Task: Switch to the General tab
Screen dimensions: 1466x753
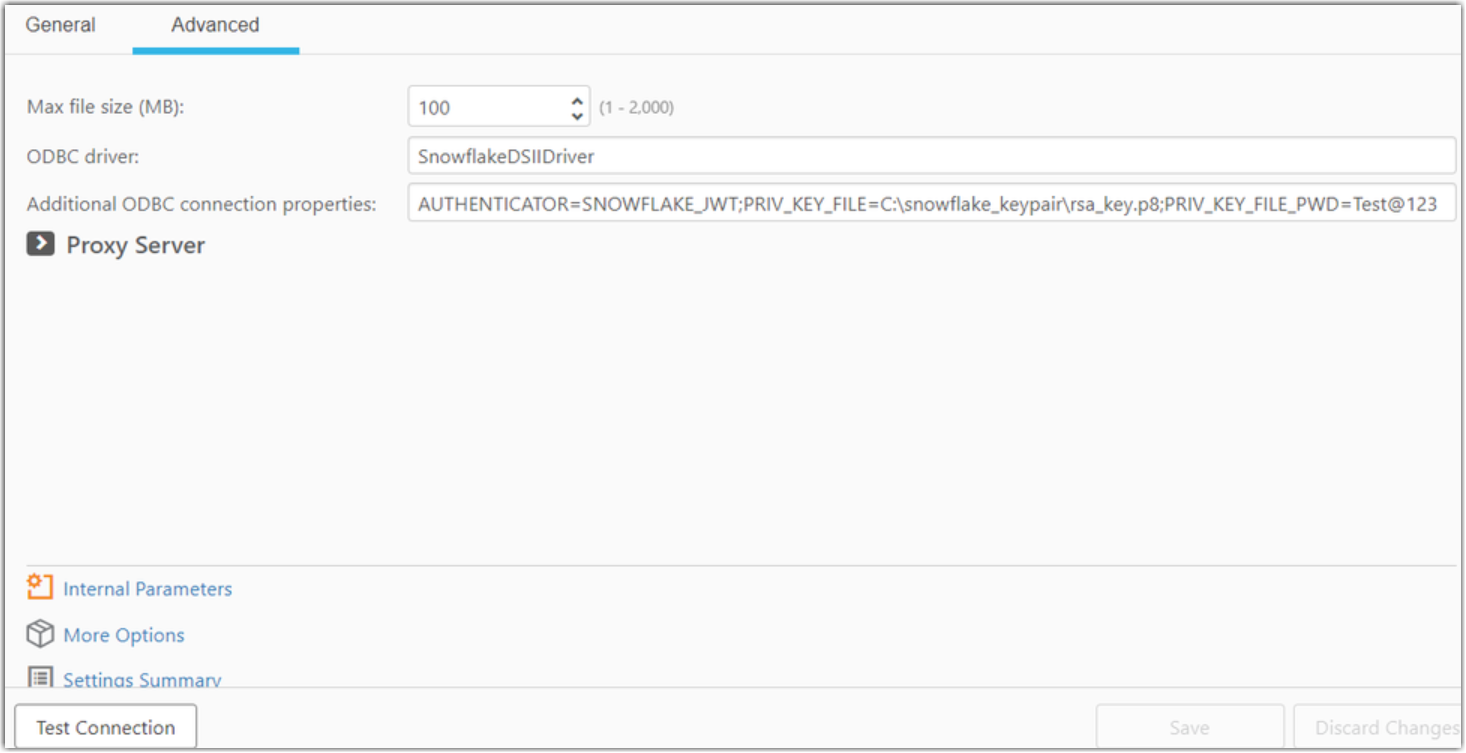Action: tap(60, 25)
